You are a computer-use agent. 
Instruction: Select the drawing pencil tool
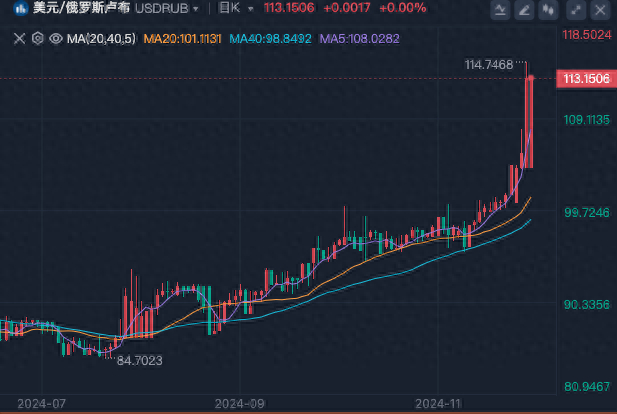pyautogui.click(x=524, y=10)
